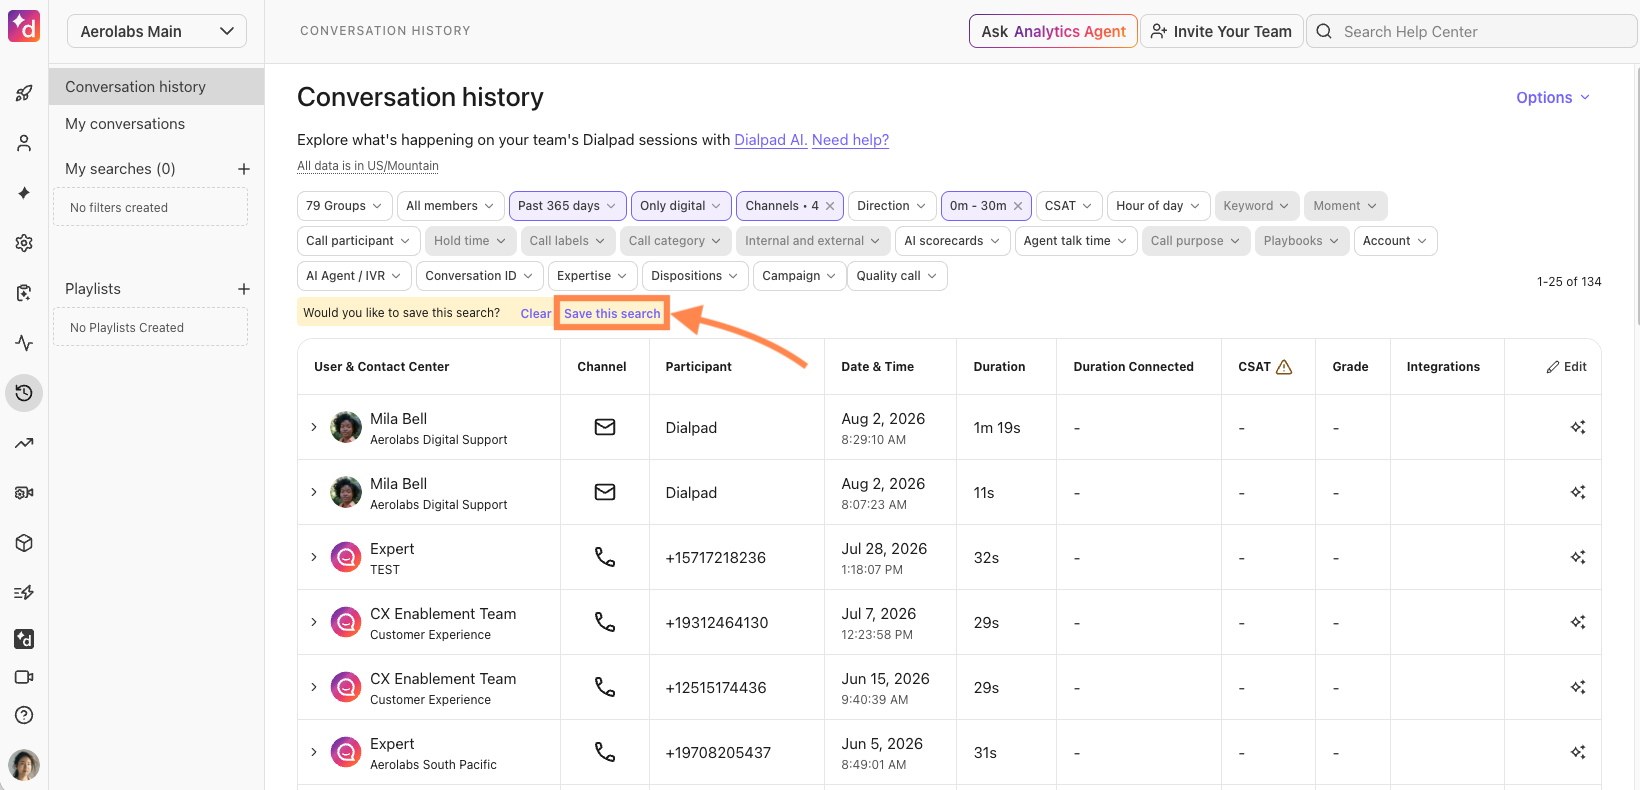Add a new saved search with plus
Viewport: 1640px width, 790px height.
point(244,169)
